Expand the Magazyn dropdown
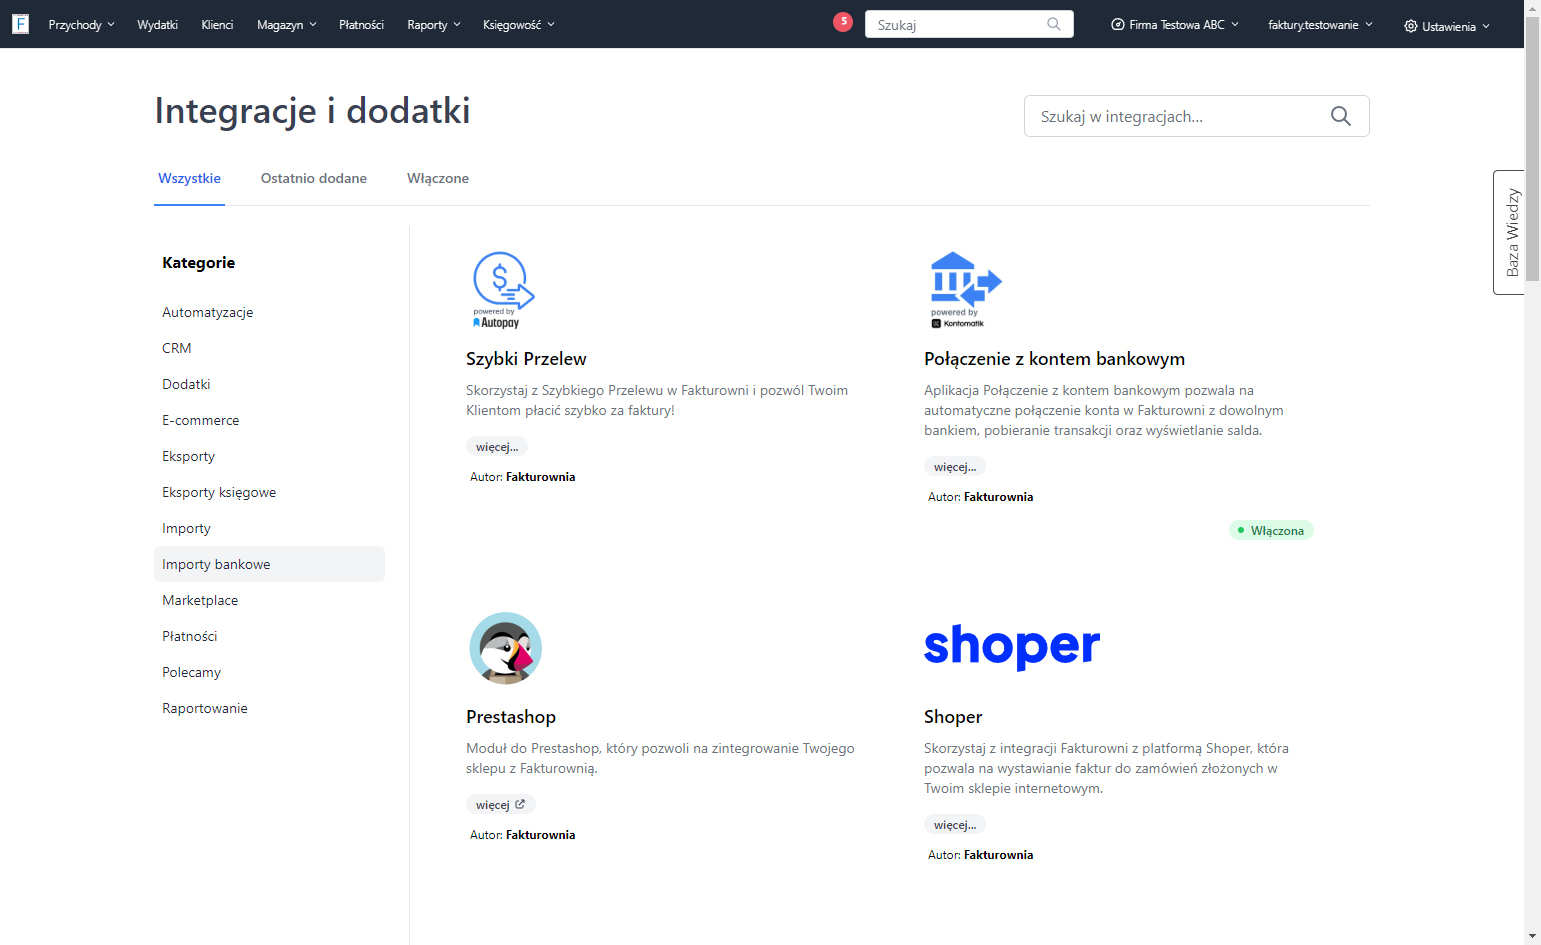This screenshot has height=945, width=1541. pyautogui.click(x=286, y=25)
